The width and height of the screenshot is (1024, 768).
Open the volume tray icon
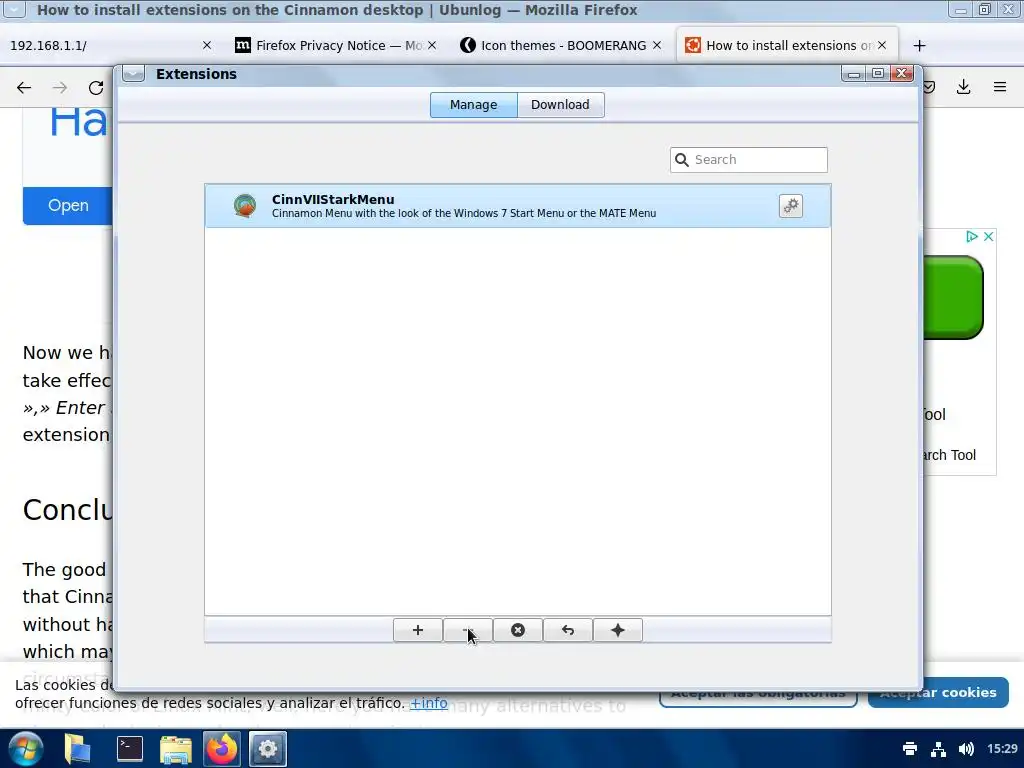pyautogui.click(x=966, y=749)
